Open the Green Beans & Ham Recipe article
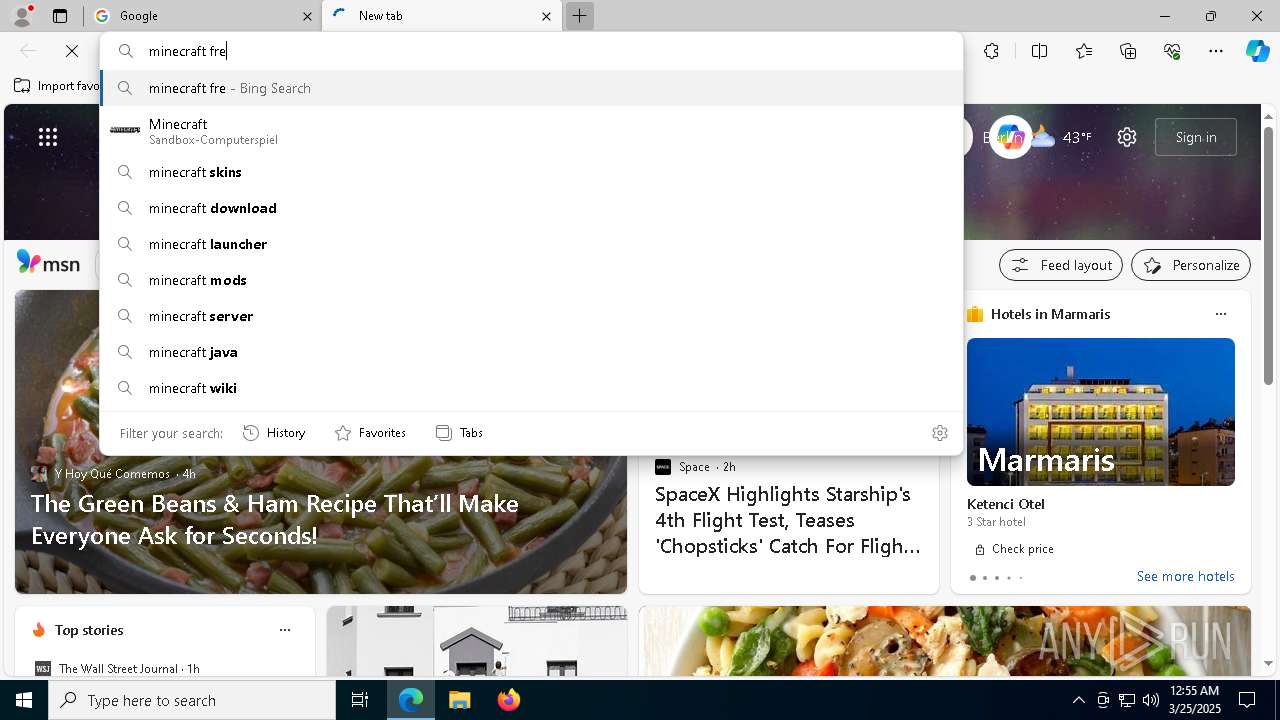Viewport: 1280px width, 720px height. (275, 519)
